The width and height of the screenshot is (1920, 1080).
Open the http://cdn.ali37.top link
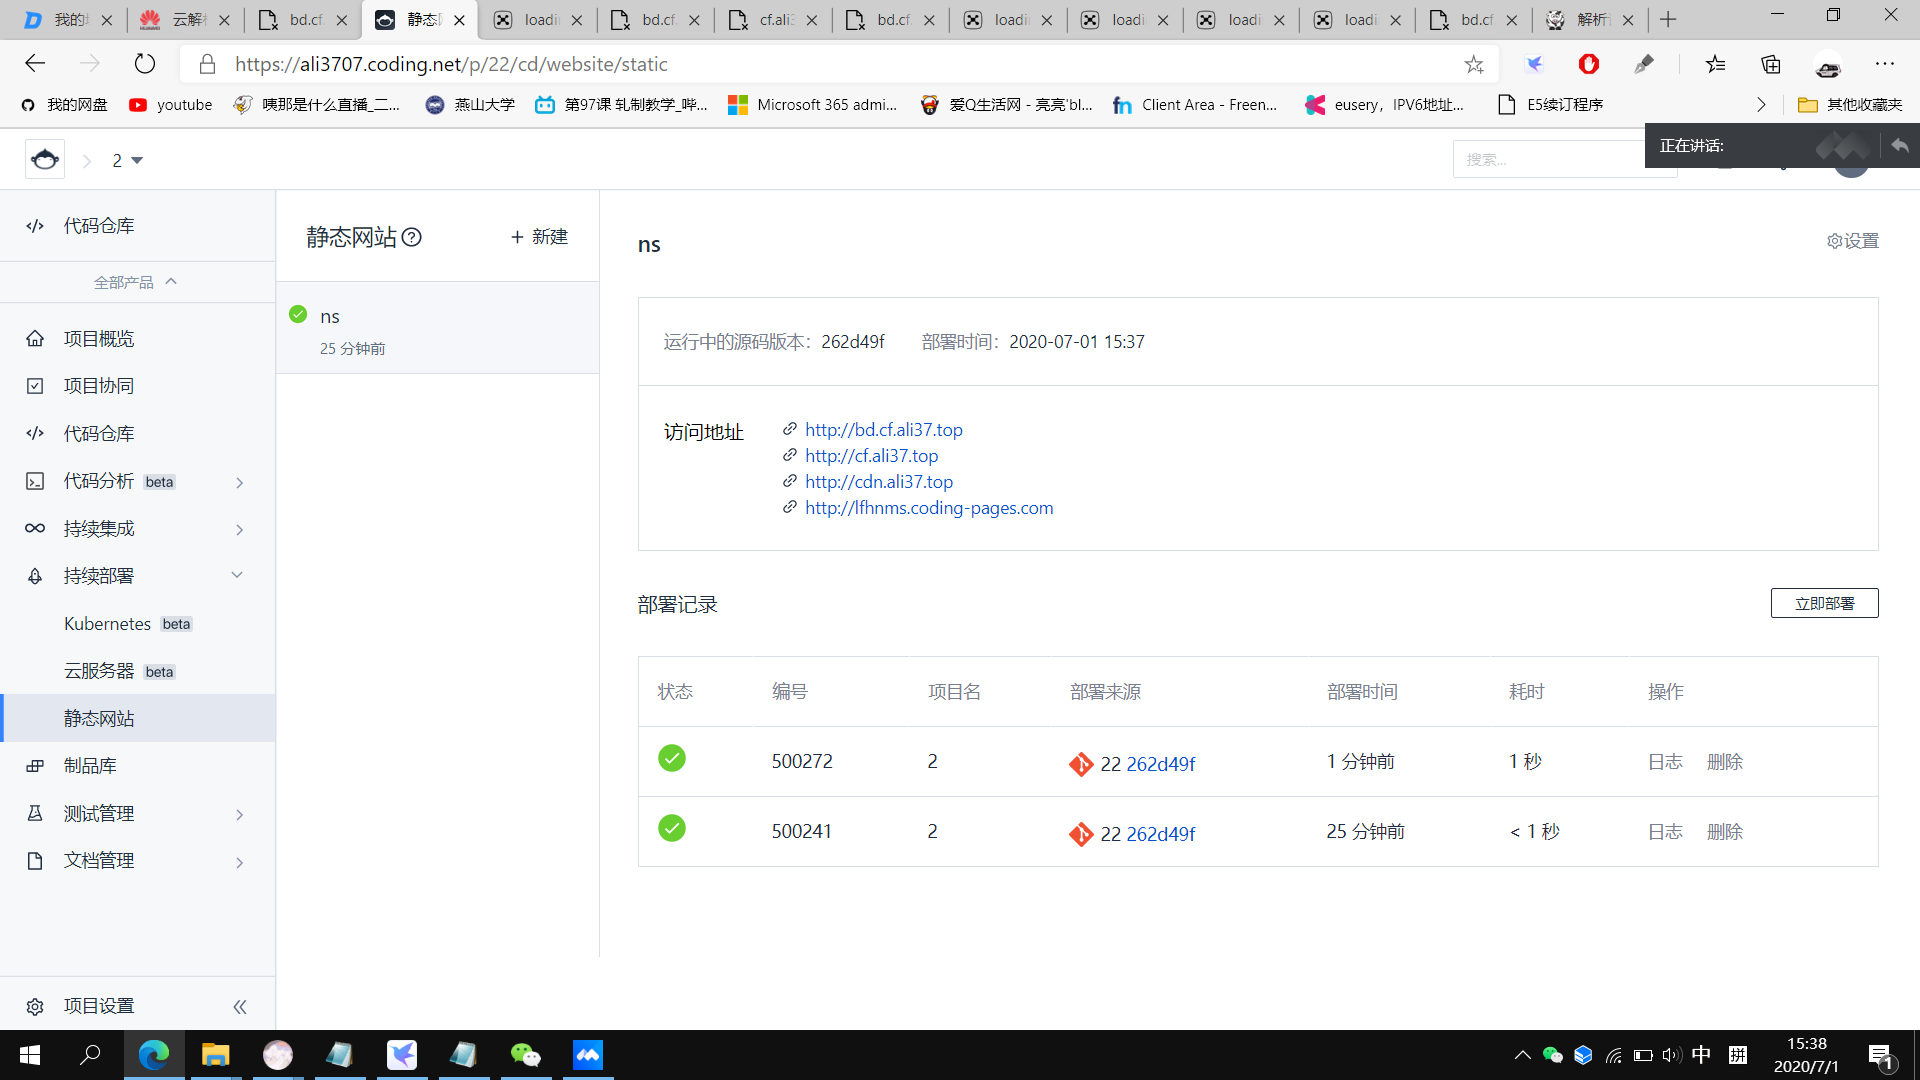coord(879,482)
